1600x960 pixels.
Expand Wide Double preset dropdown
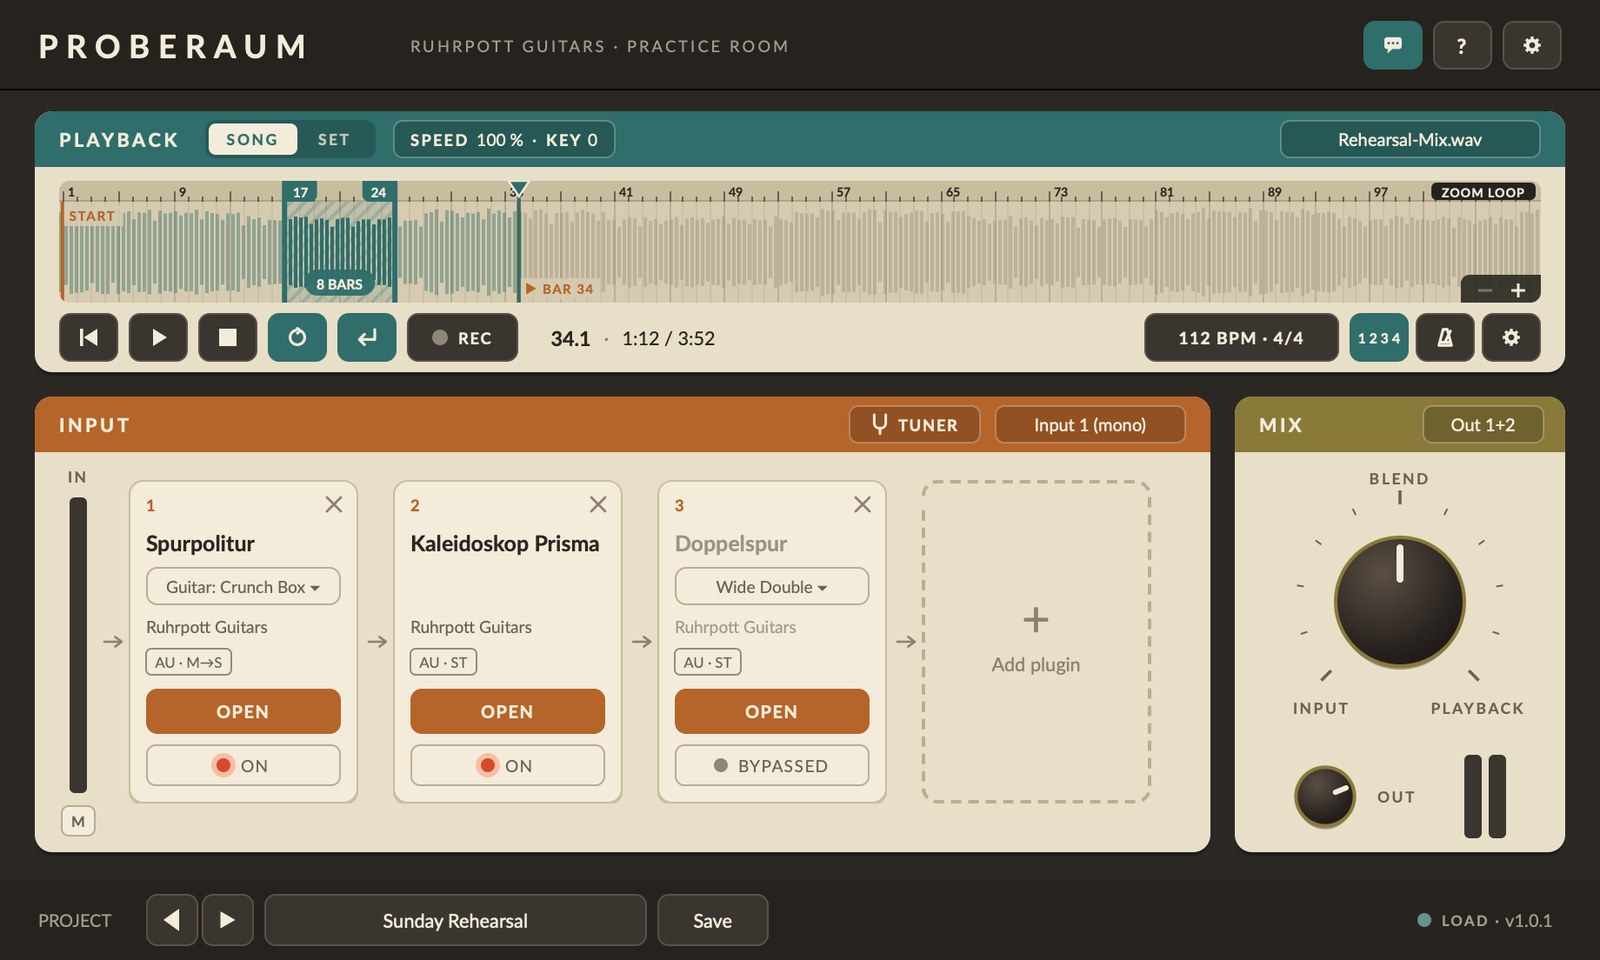coord(772,586)
